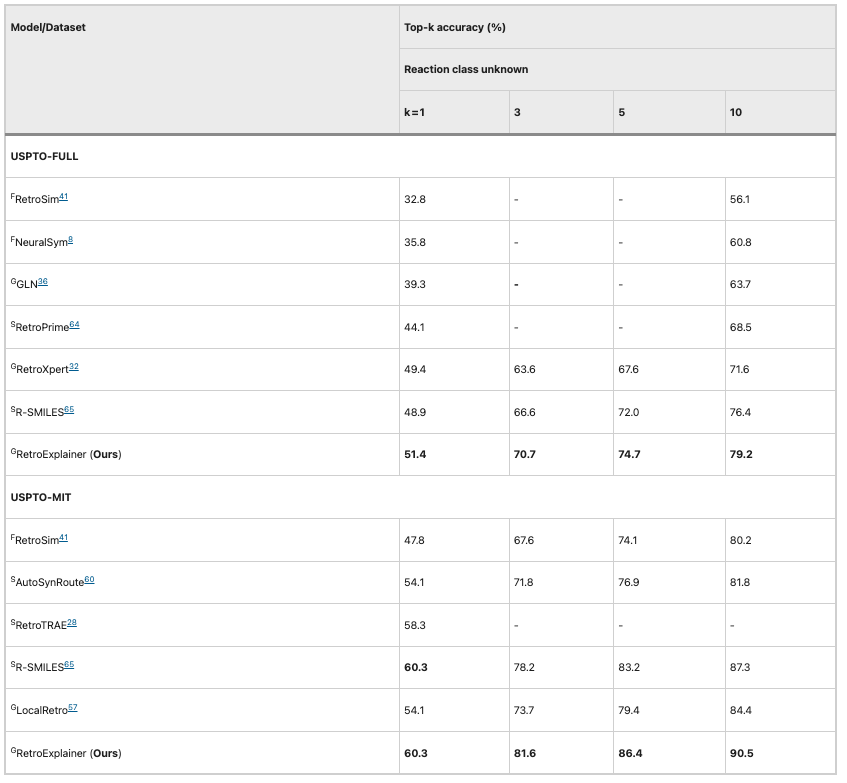Select the 79.2 value cell
This screenshot has height=783, width=847.
741,454
